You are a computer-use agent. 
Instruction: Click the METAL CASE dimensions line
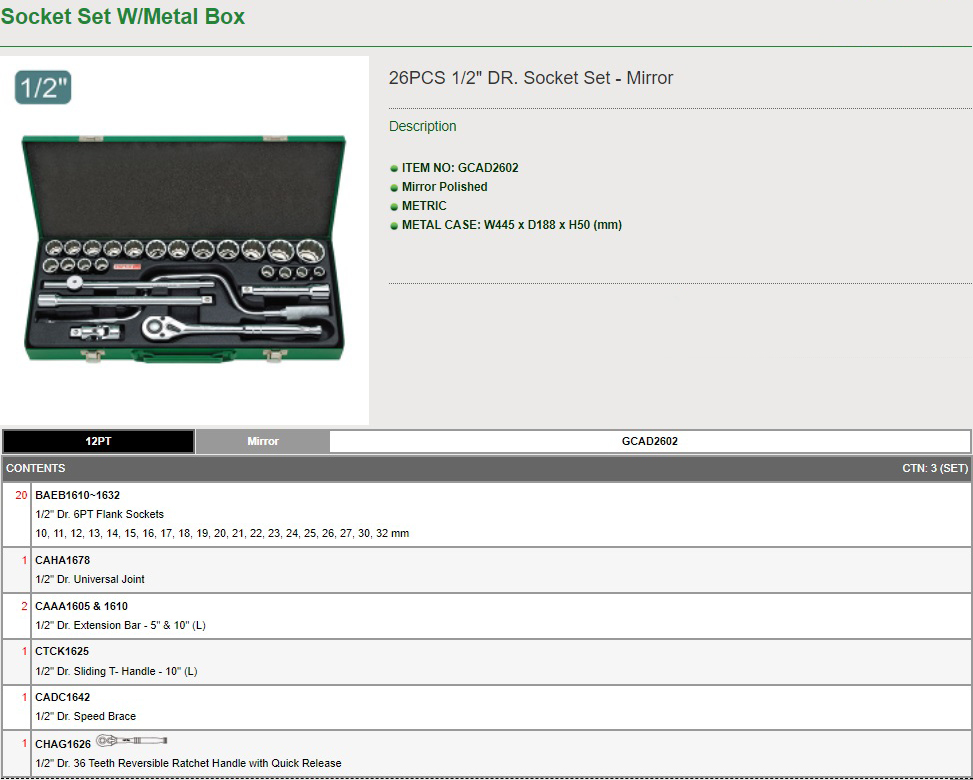click(x=511, y=225)
